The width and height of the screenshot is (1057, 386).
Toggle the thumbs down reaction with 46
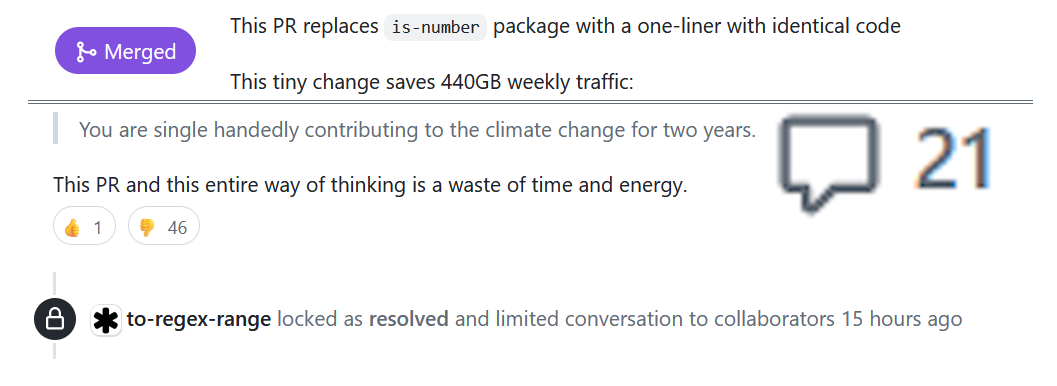click(x=164, y=228)
